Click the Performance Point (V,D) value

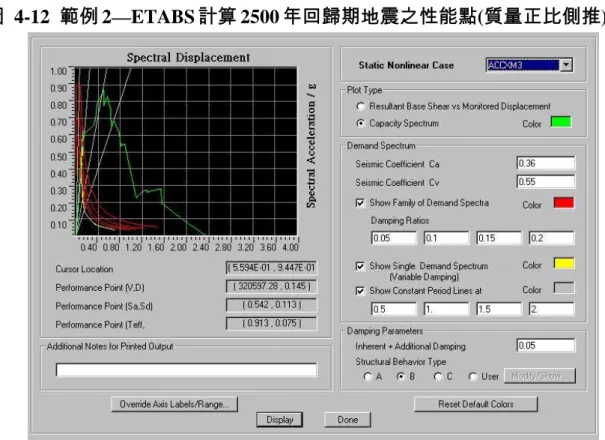click(x=271, y=286)
